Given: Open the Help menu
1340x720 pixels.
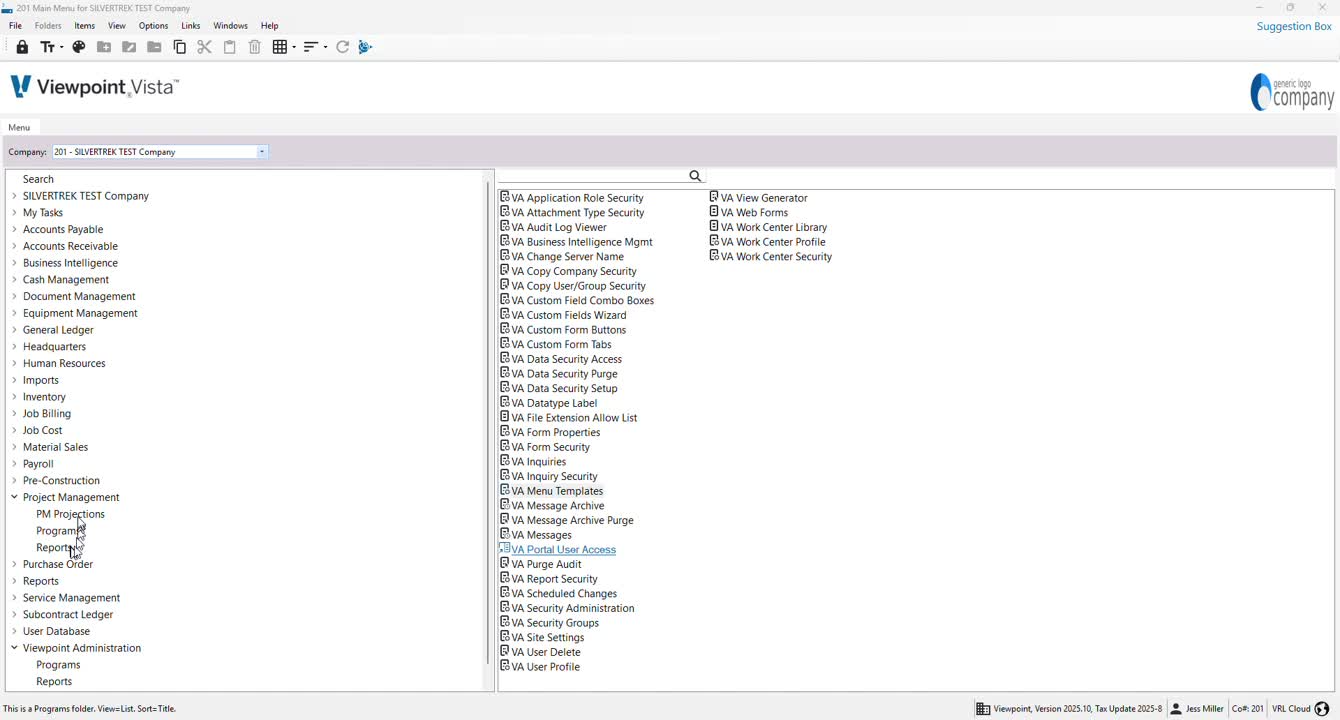Looking at the screenshot, I should pos(270,26).
